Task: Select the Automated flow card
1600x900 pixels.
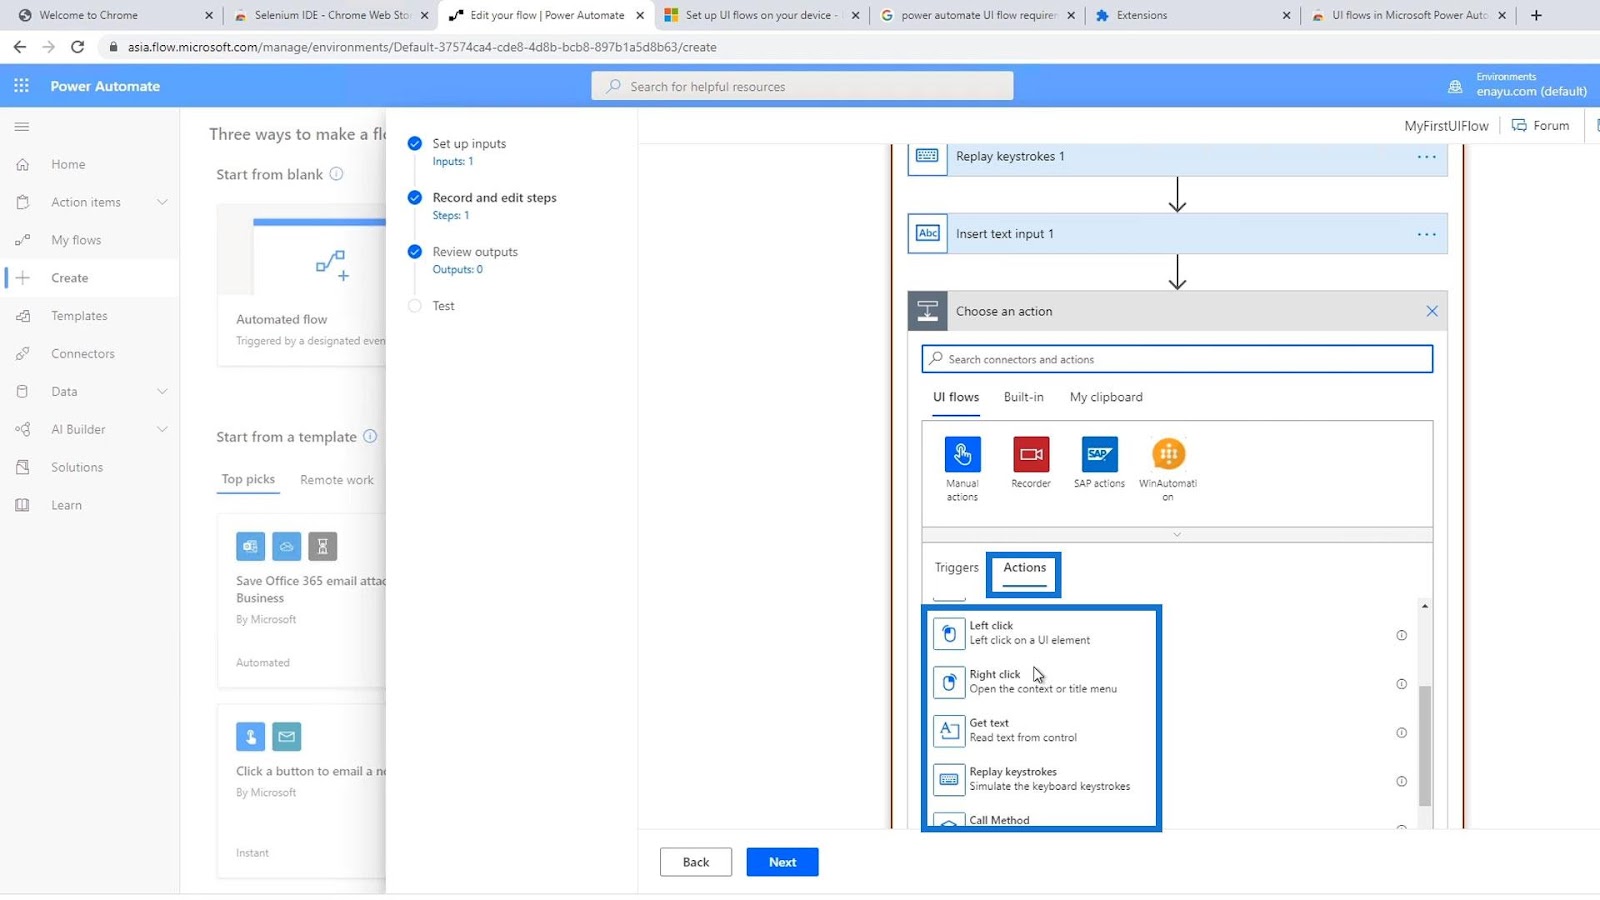Action: tap(301, 285)
